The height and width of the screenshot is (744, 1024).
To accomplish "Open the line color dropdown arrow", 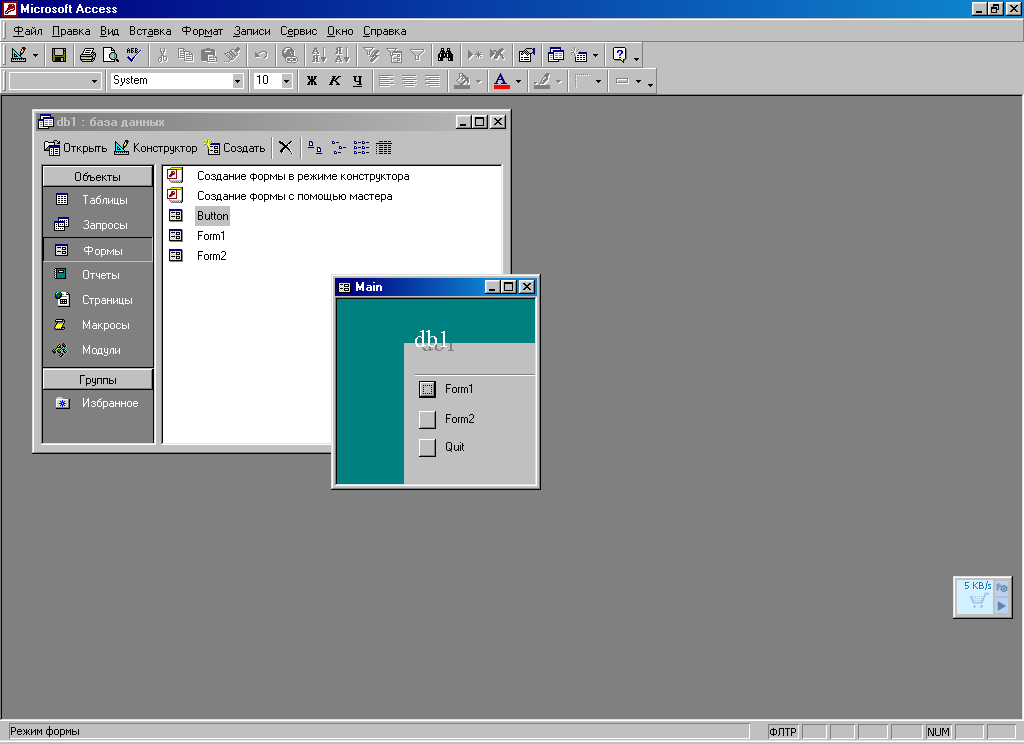I will point(558,81).
